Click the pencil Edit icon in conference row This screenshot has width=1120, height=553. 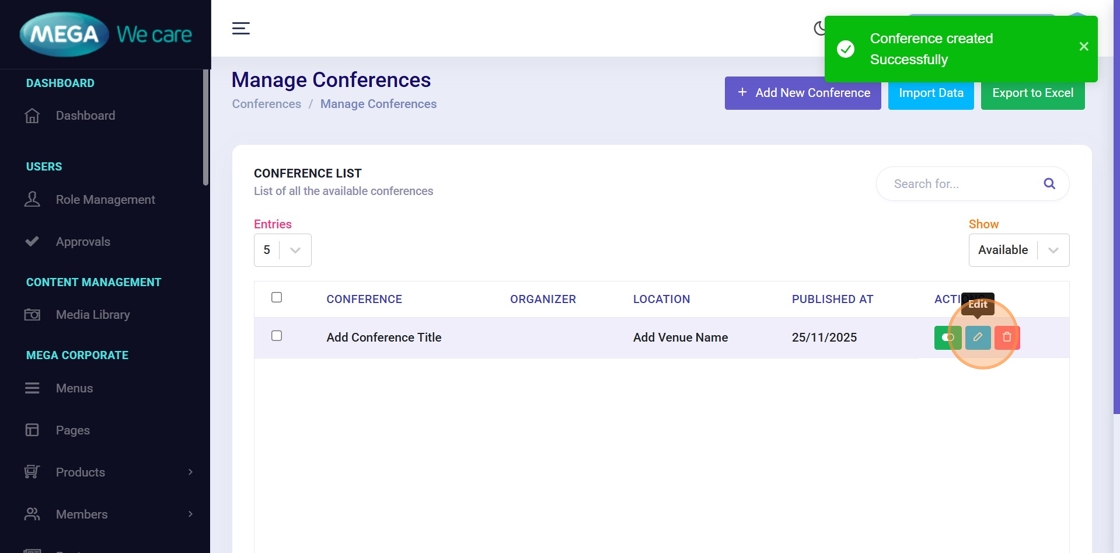(x=978, y=338)
